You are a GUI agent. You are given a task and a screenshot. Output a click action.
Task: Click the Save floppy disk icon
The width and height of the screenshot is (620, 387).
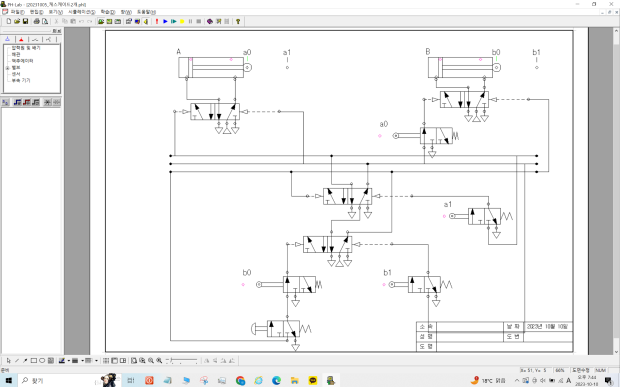click(x=26, y=21)
